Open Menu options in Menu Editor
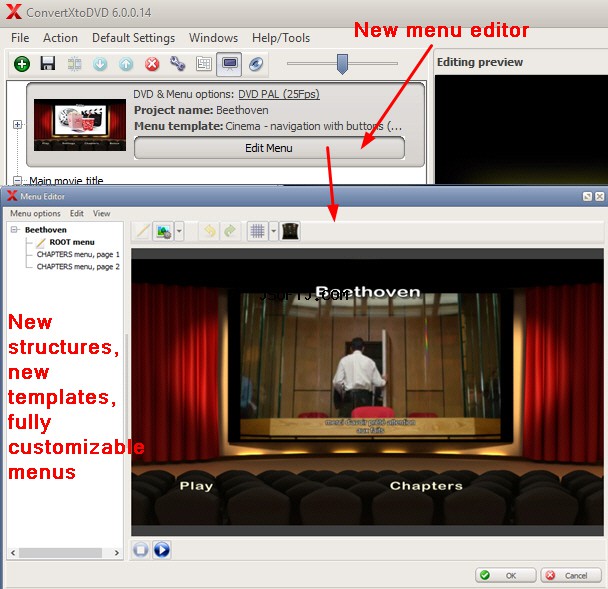 point(35,214)
